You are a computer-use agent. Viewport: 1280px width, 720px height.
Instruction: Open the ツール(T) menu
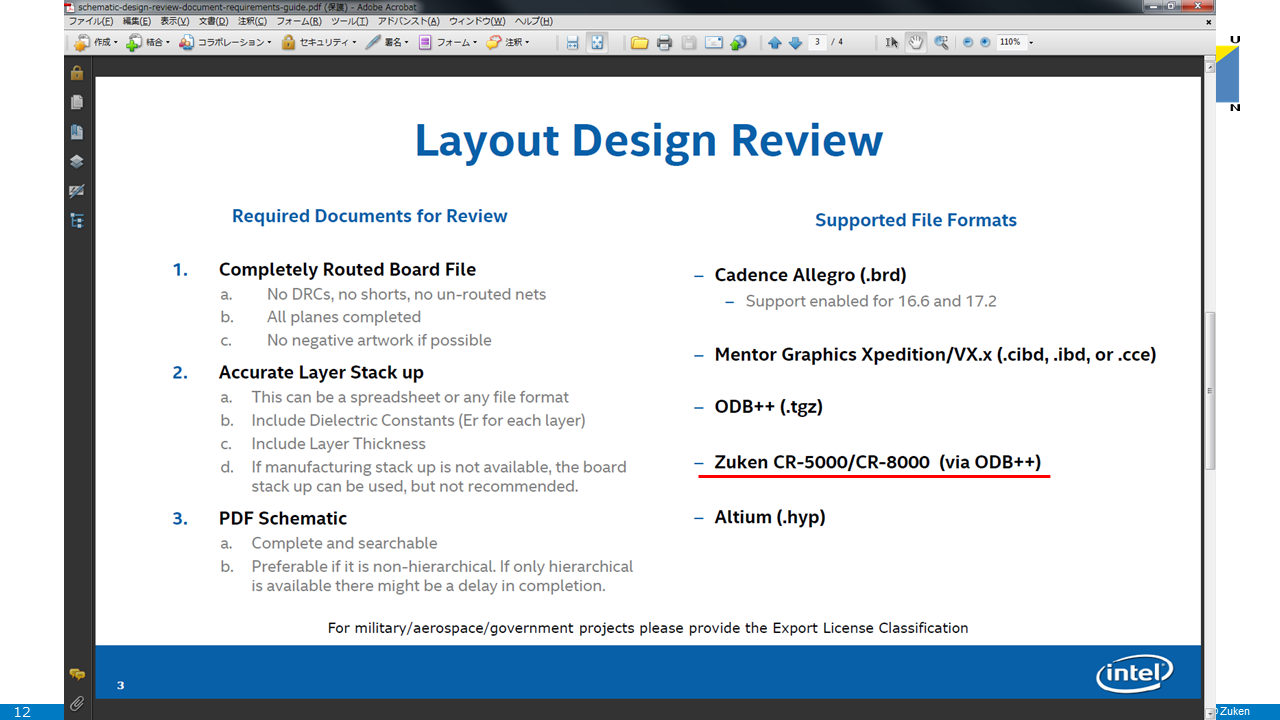pyautogui.click(x=350, y=21)
